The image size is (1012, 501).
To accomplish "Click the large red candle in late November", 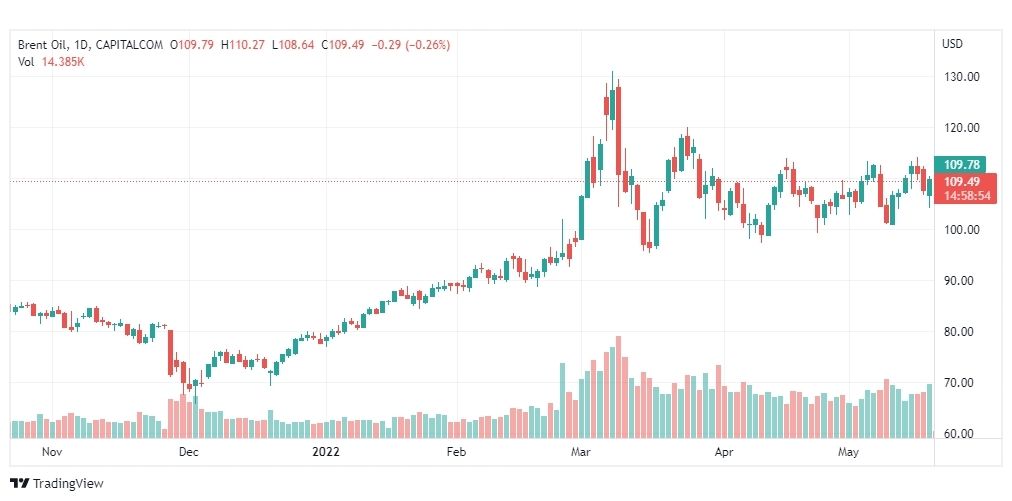I will (x=171, y=352).
